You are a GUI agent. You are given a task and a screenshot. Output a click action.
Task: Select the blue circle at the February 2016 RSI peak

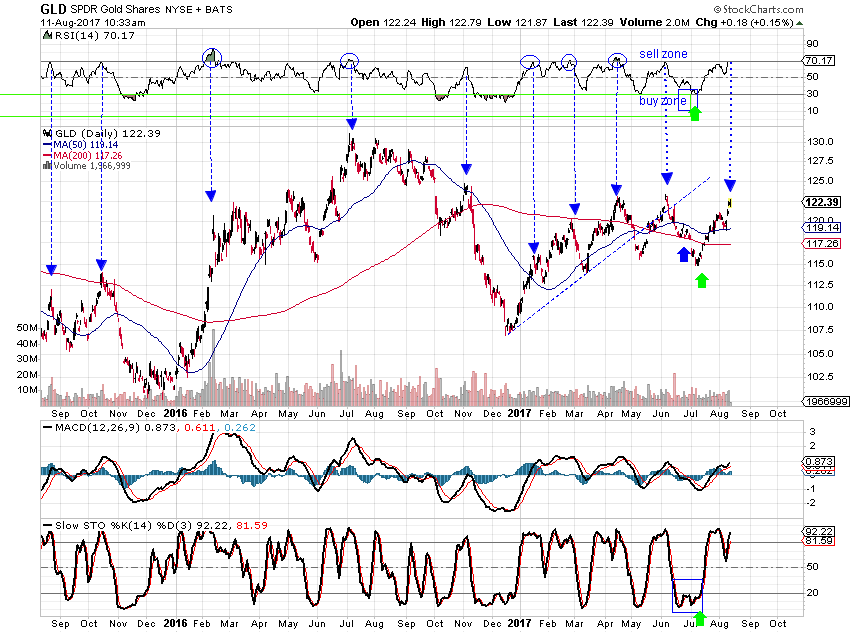(210, 57)
